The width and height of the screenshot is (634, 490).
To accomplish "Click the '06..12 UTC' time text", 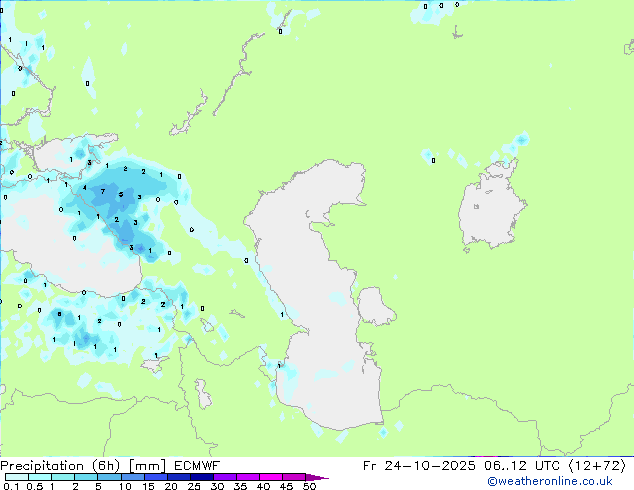I will pyautogui.click(x=521, y=466).
